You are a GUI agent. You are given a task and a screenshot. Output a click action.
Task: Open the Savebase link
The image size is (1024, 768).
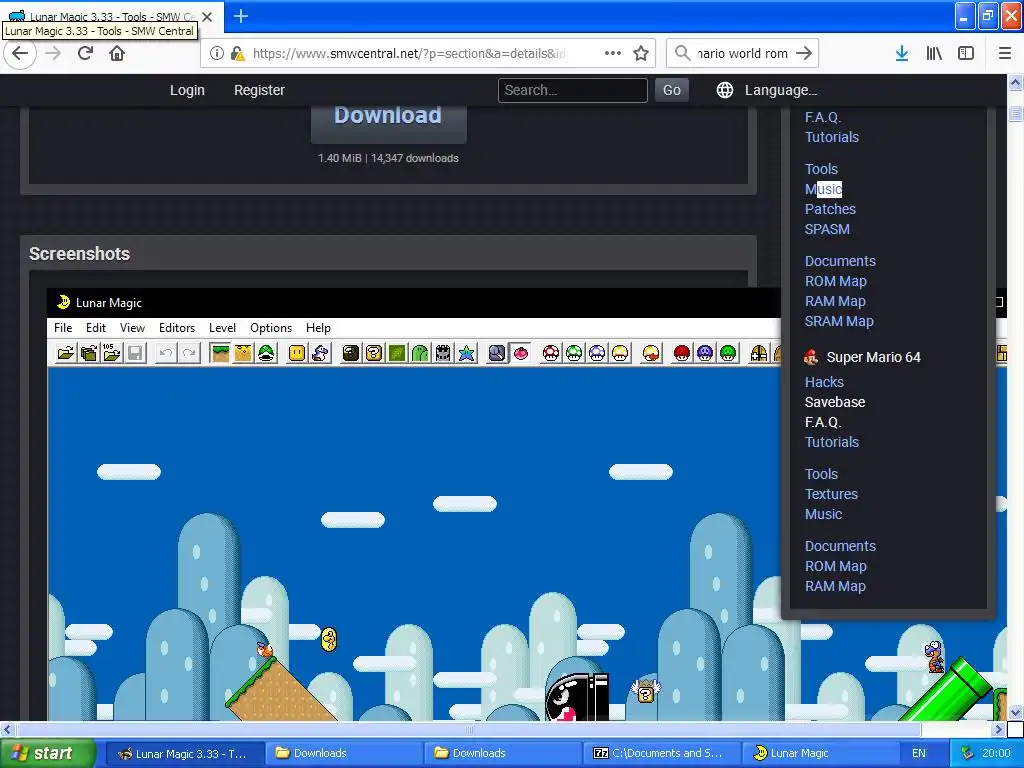click(835, 402)
